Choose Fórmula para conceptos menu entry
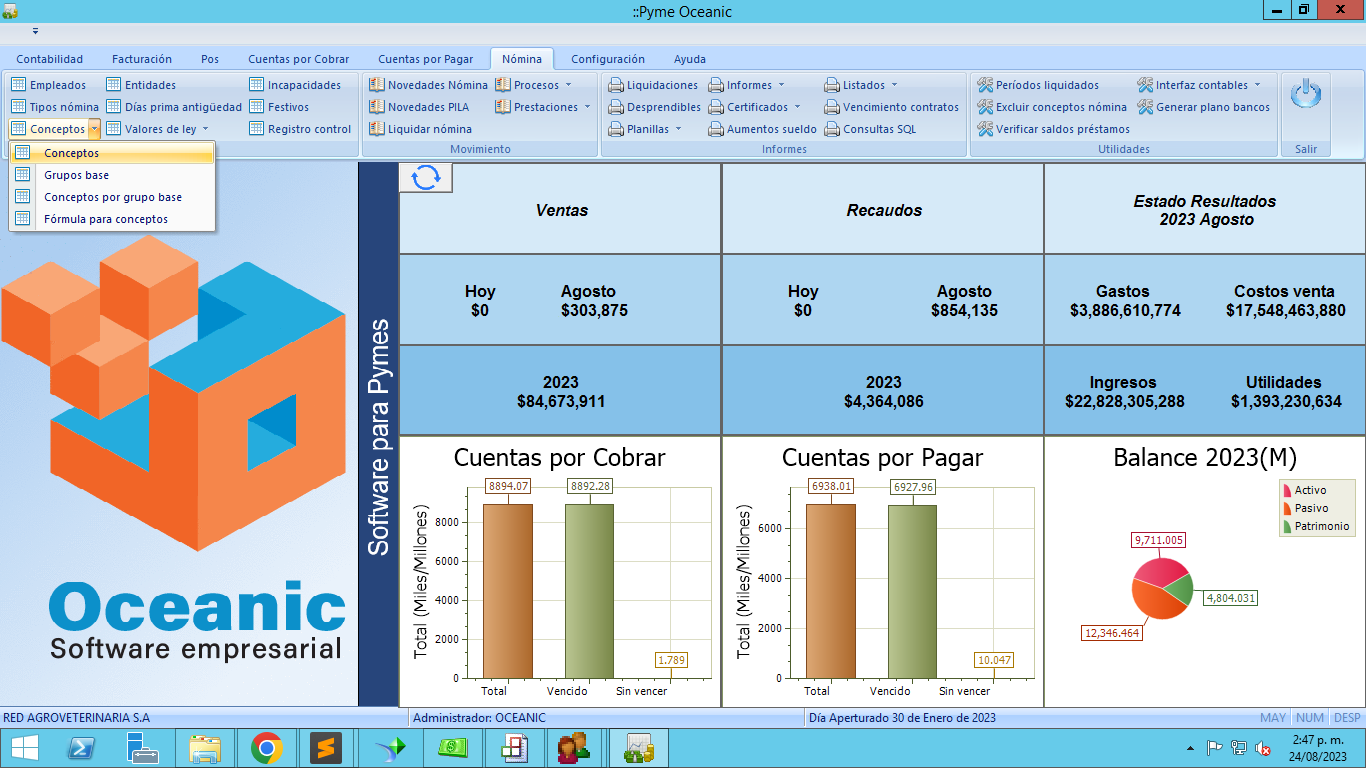The width and height of the screenshot is (1366, 768). coord(105,219)
